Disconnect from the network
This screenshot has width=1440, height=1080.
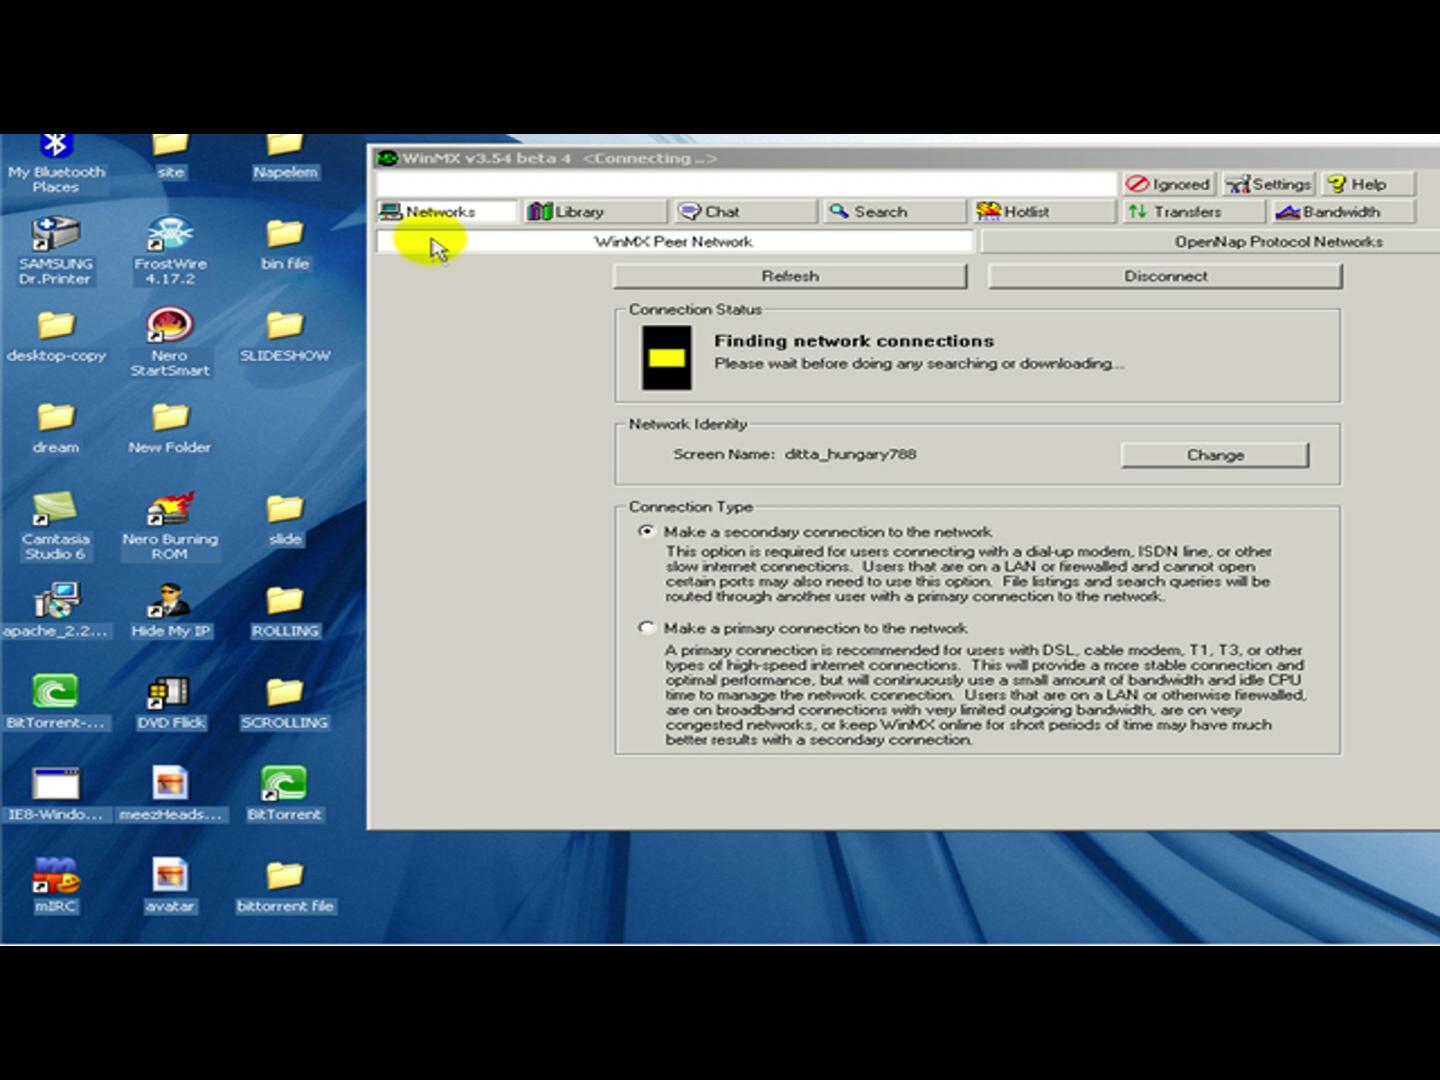1163,276
